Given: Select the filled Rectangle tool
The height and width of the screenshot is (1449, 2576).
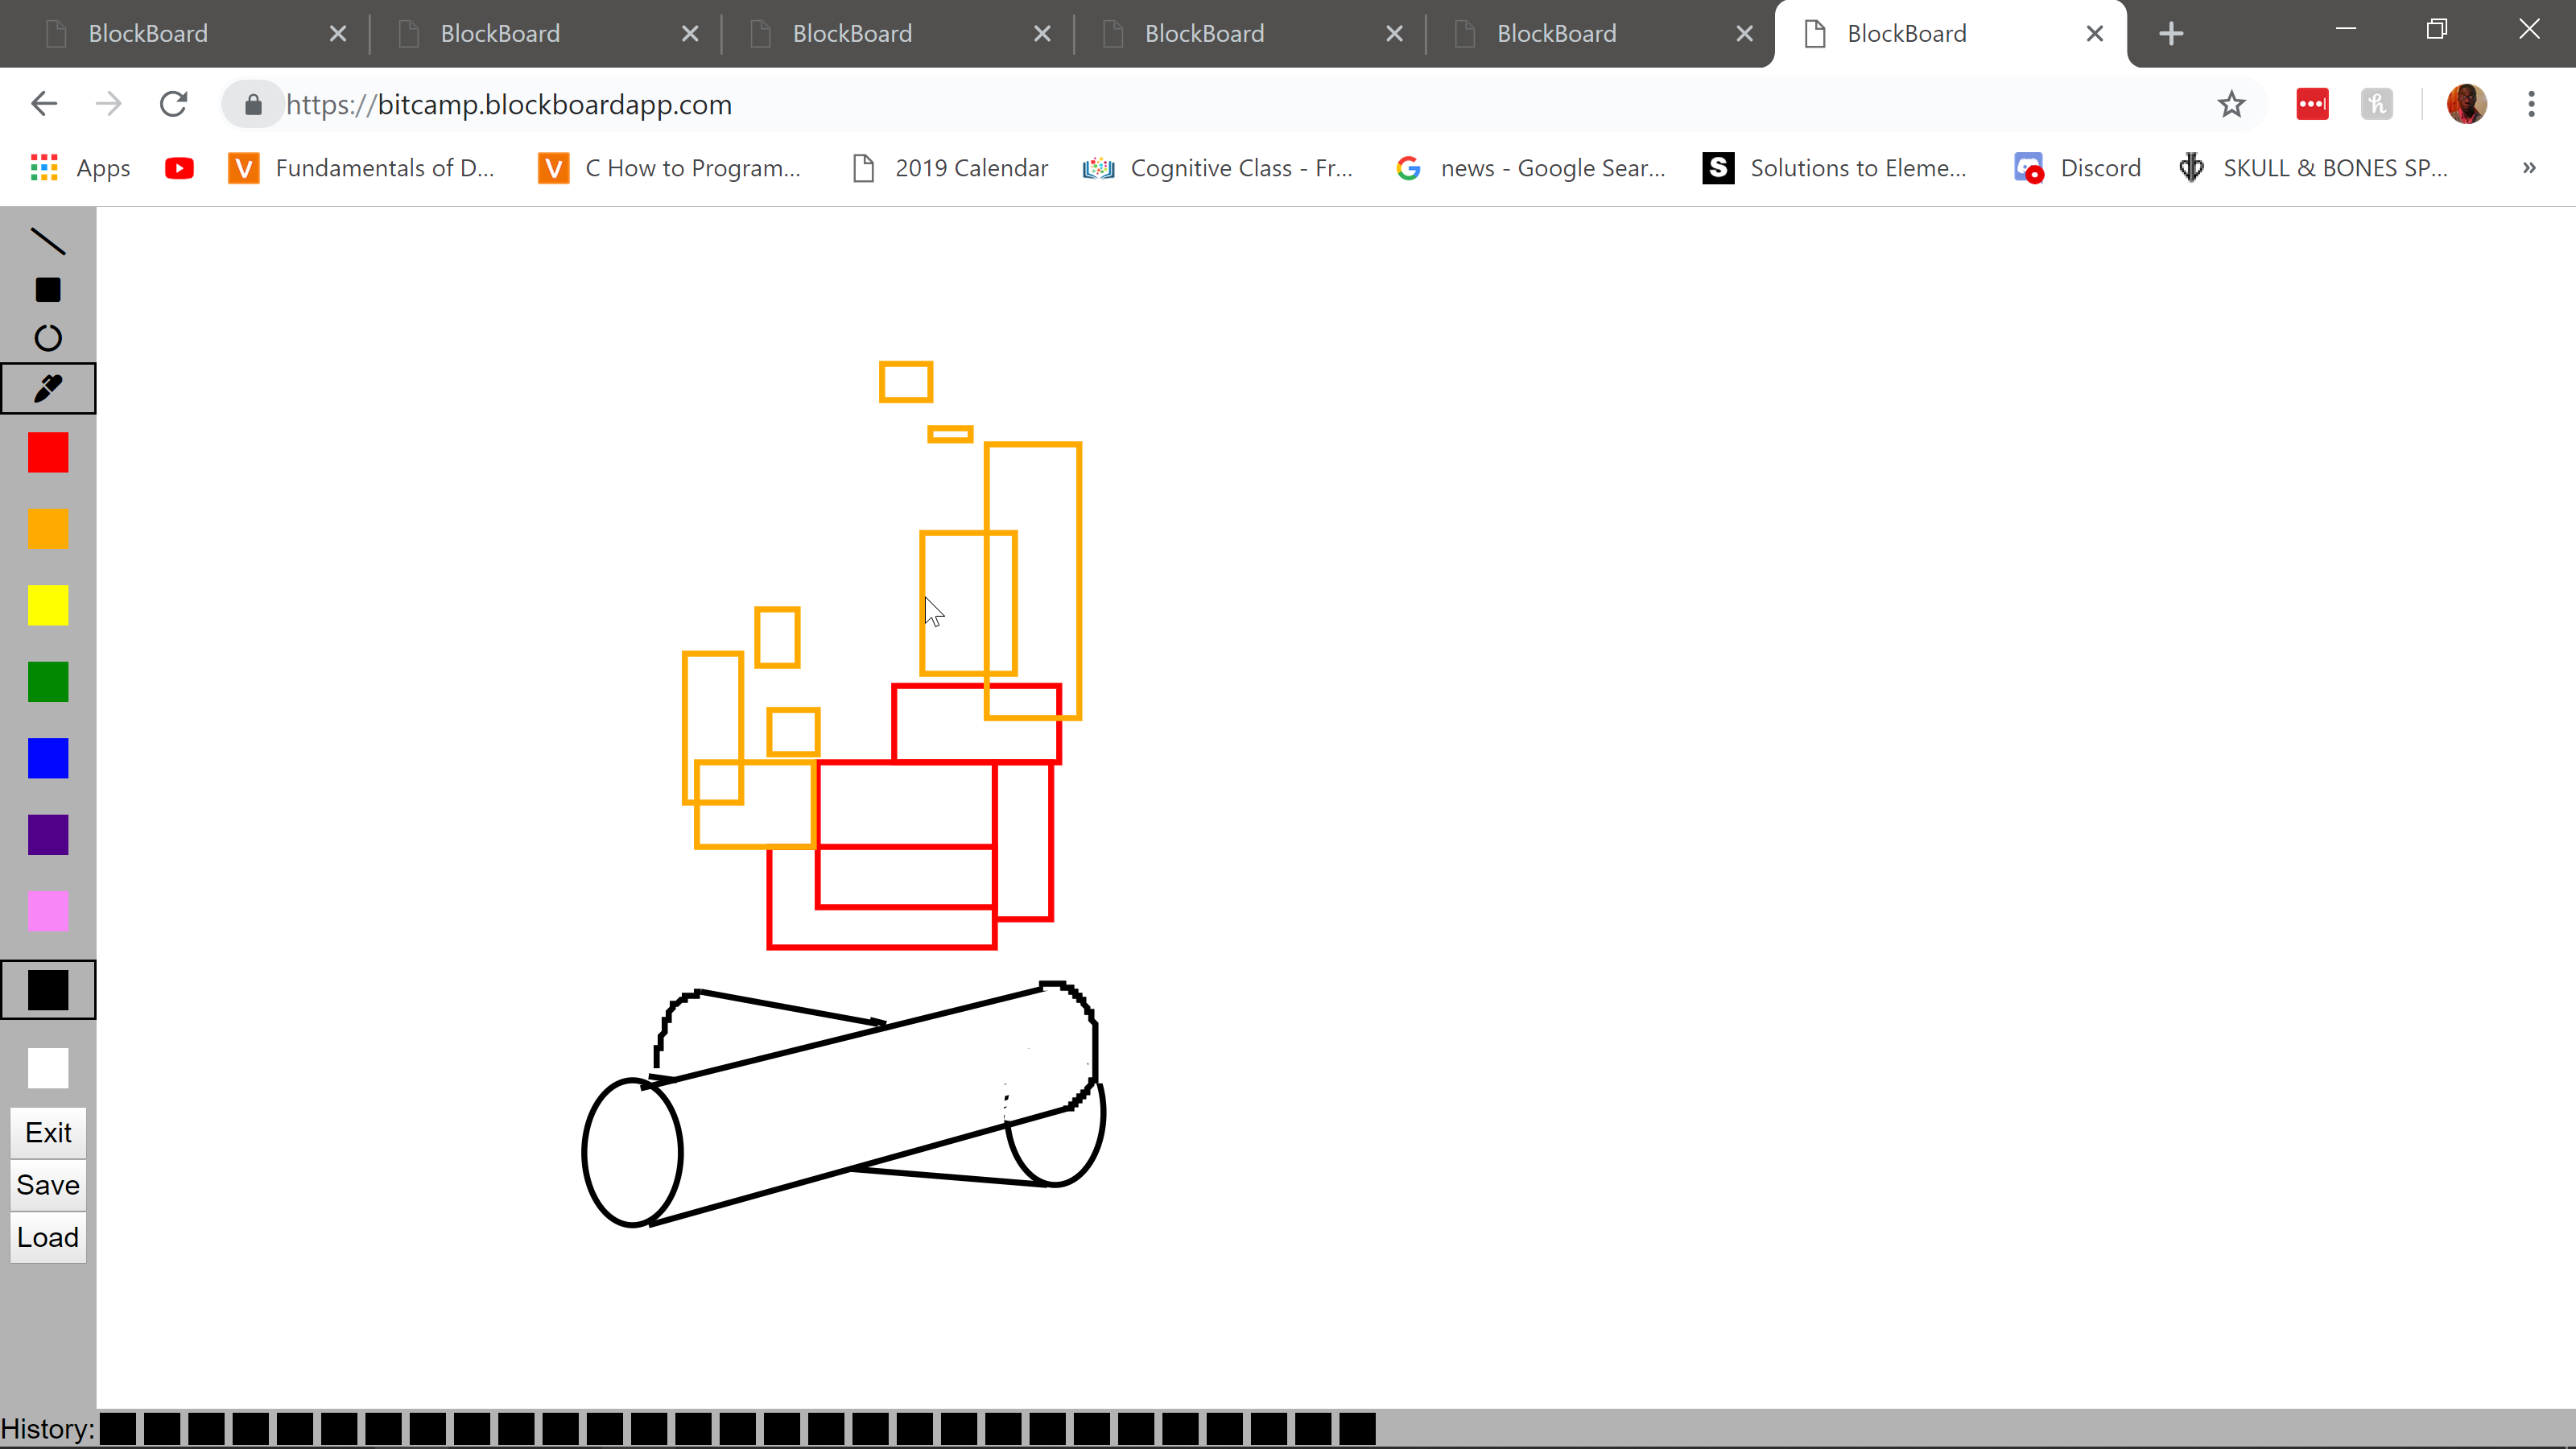Looking at the screenshot, I should pyautogui.click(x=48, y=290).
